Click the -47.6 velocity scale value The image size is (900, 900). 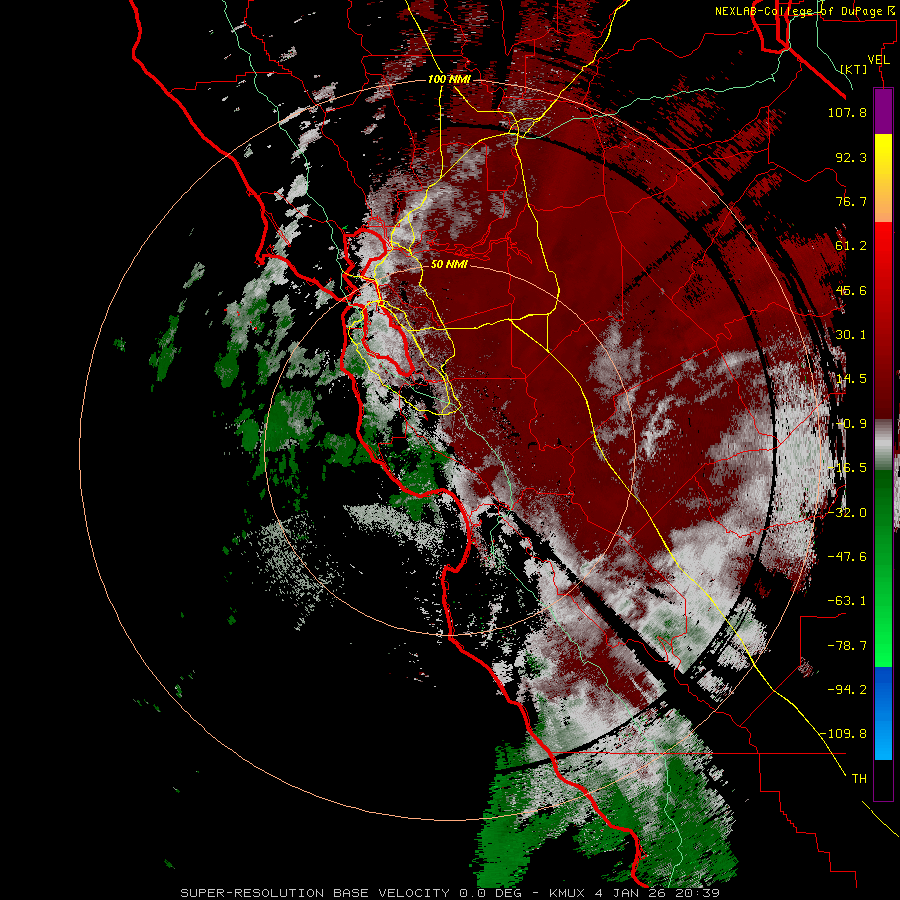pyautogui.click(x=847, y=557)
